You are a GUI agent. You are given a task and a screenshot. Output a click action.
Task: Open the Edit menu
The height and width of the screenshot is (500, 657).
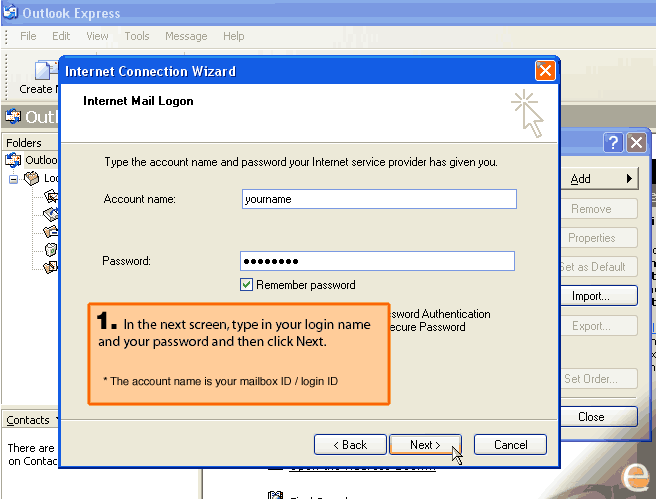(61, 36)
